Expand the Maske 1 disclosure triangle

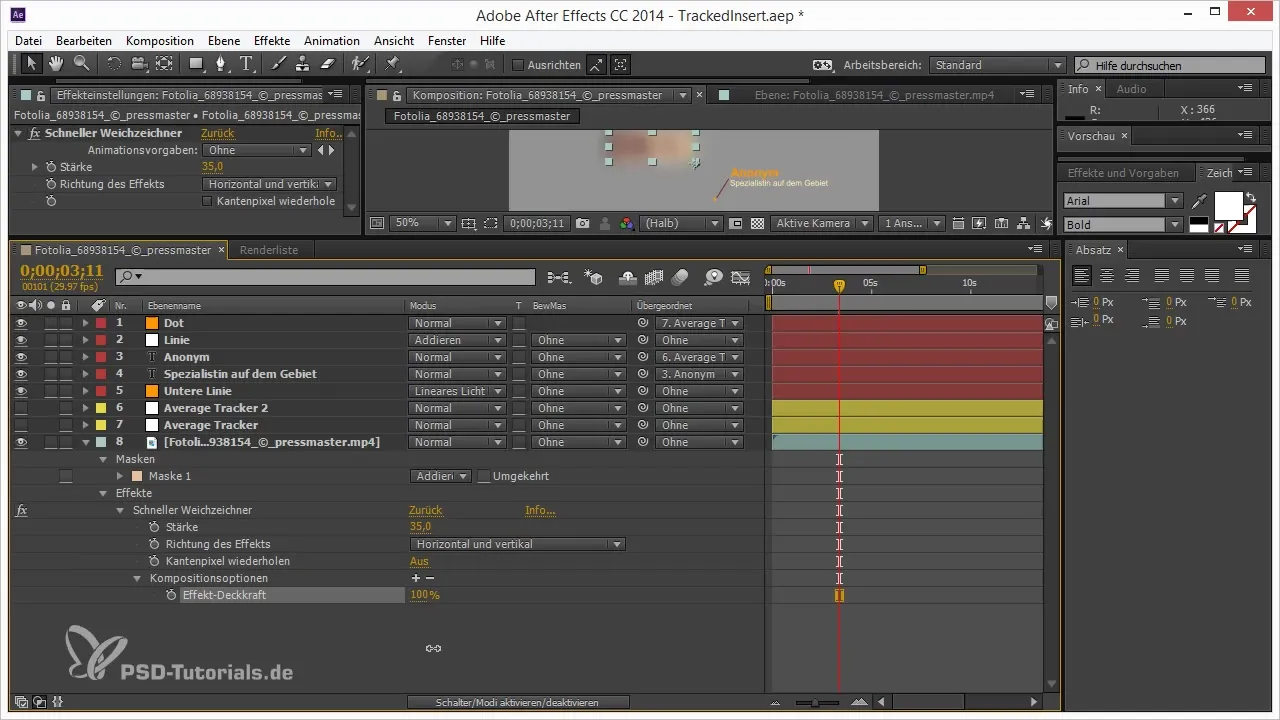click(121, 476)
